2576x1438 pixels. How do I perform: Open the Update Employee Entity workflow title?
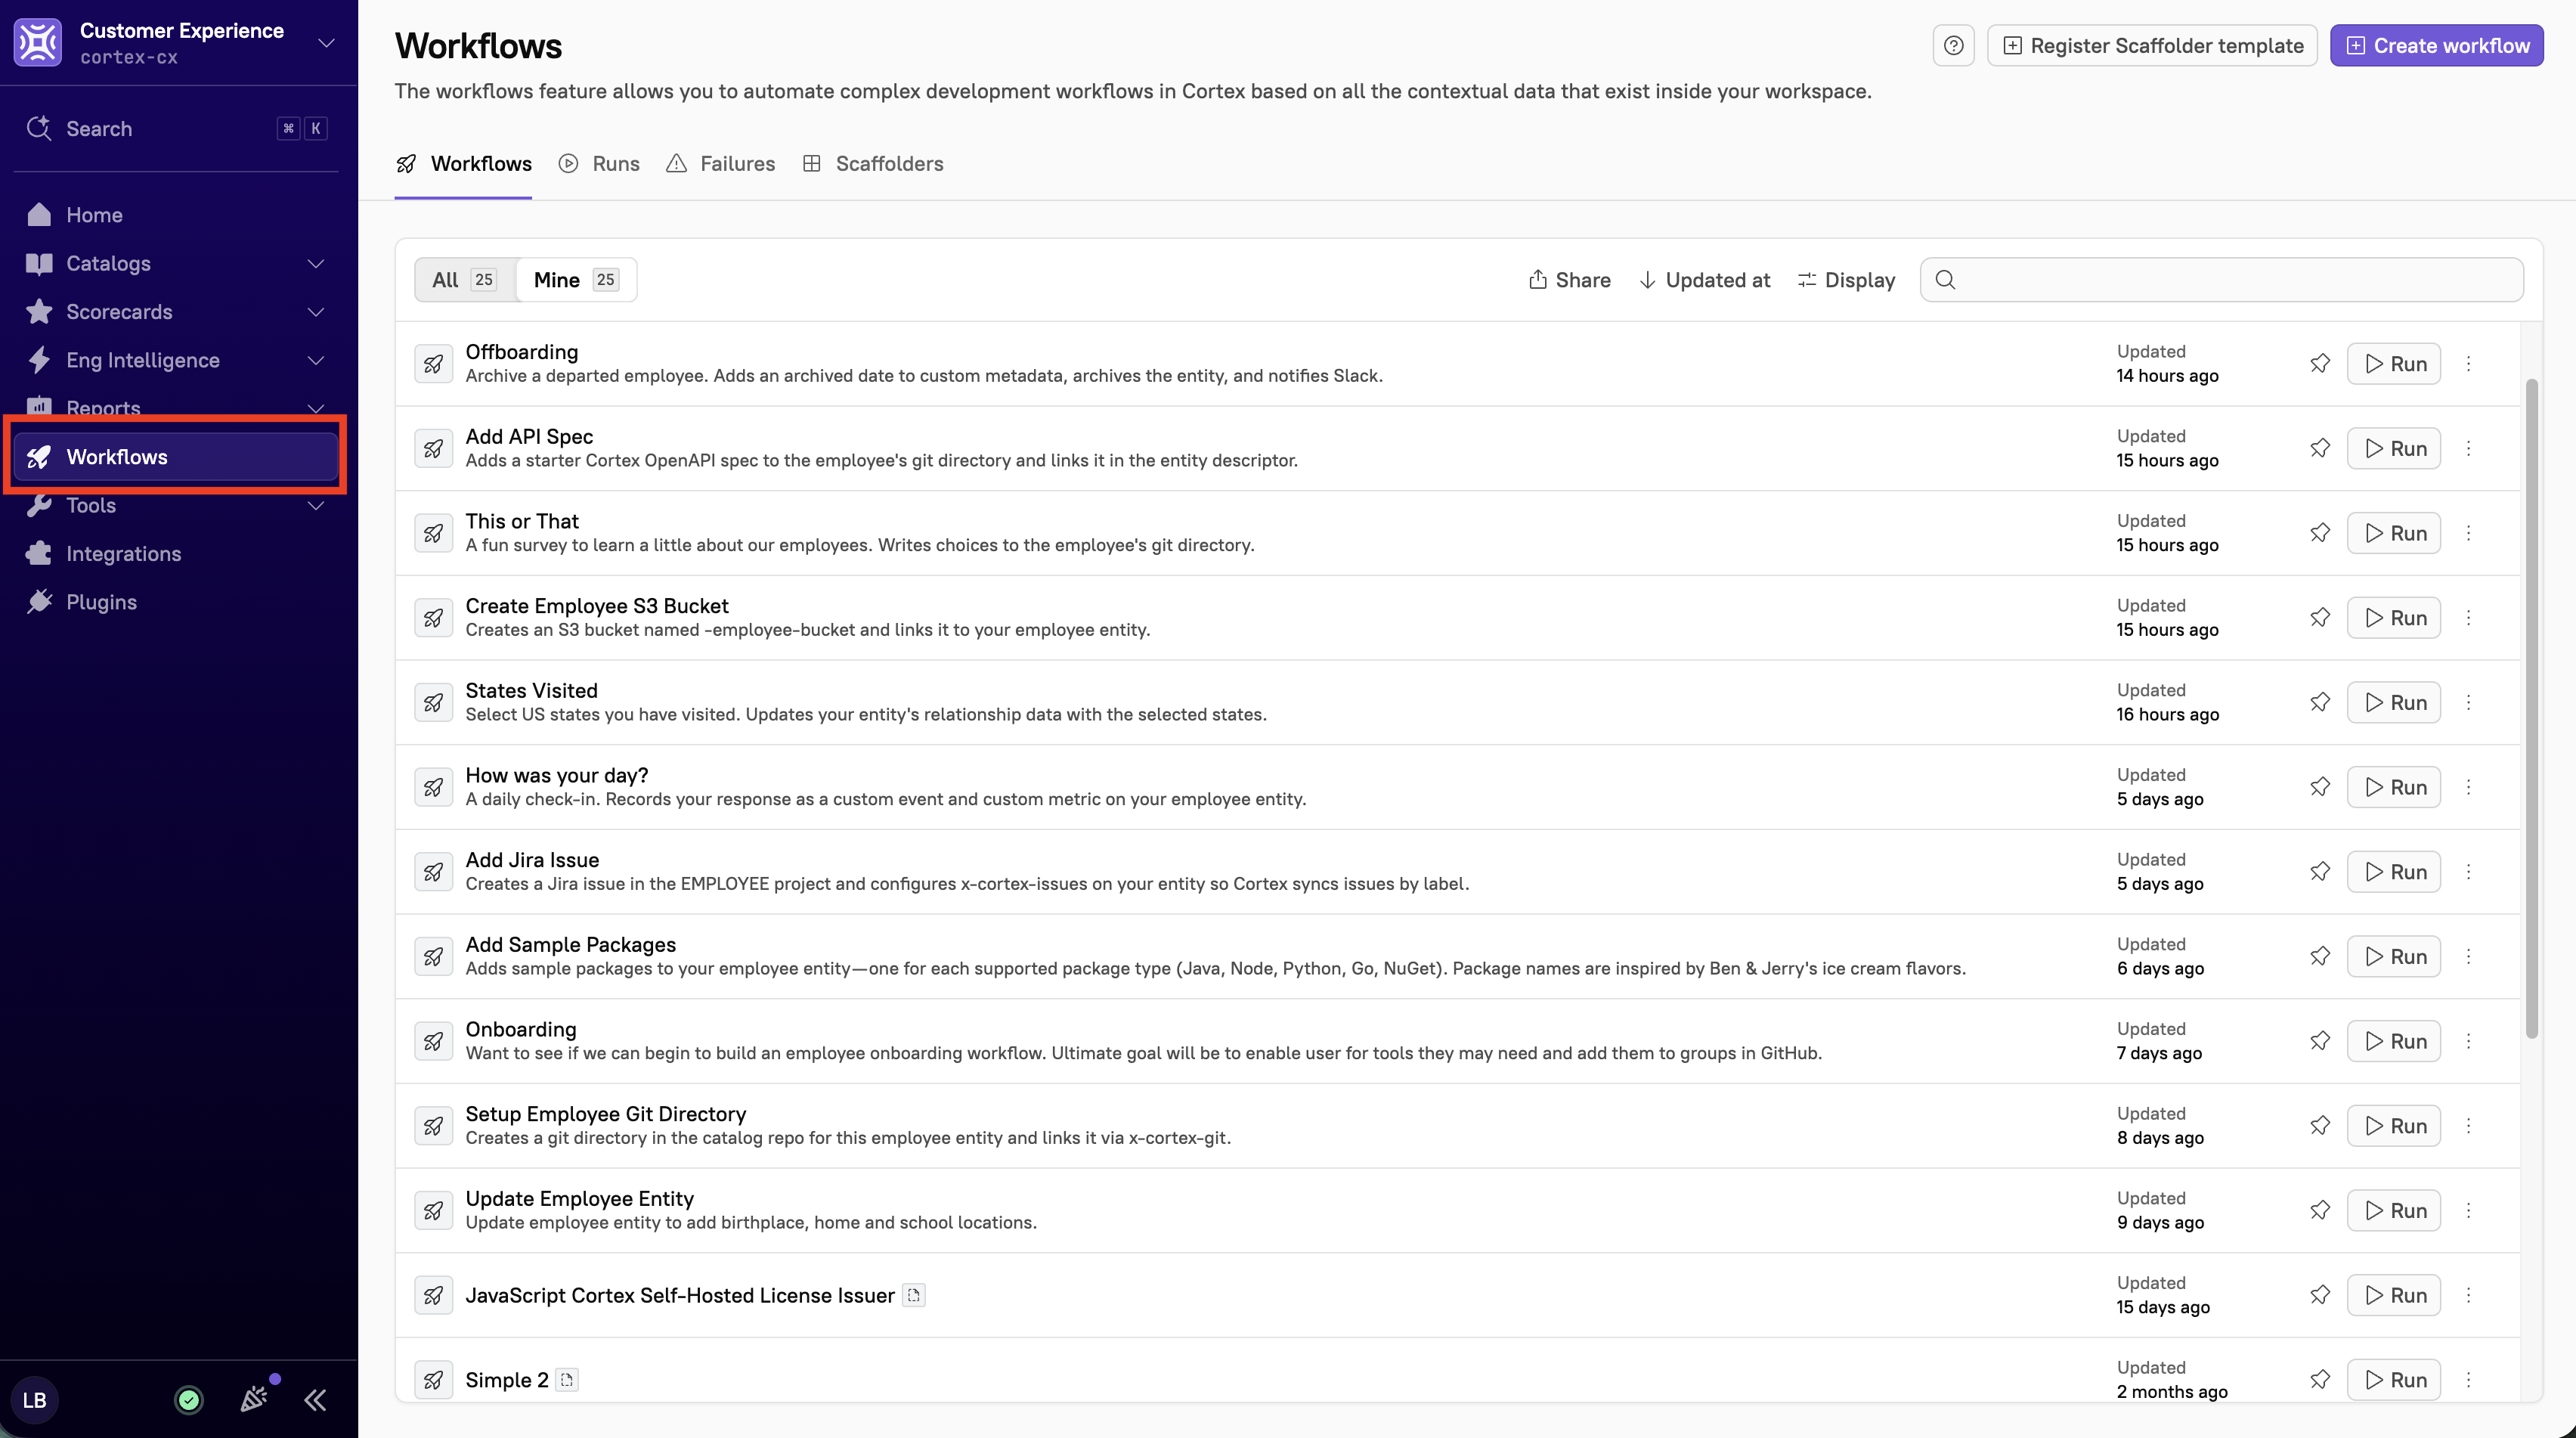tap(580, 1199)
